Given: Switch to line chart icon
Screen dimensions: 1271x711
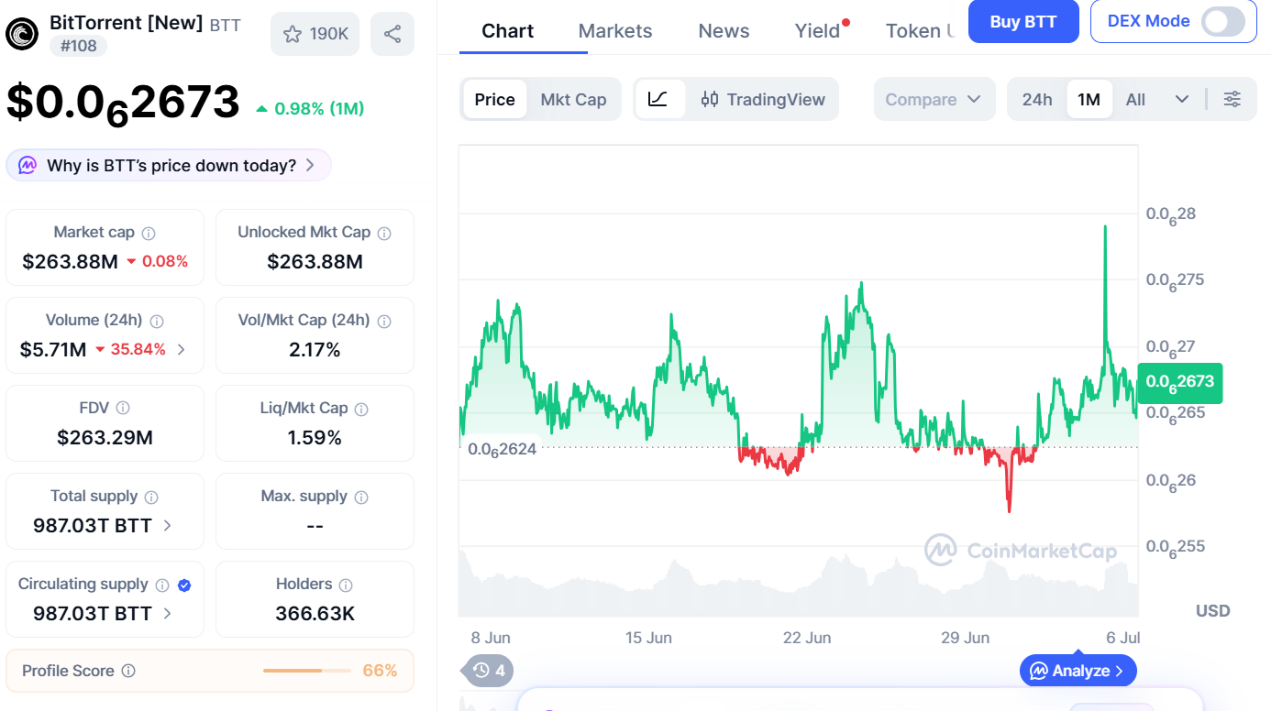Looking at the screenshot, I should click(x=658, y=99).
